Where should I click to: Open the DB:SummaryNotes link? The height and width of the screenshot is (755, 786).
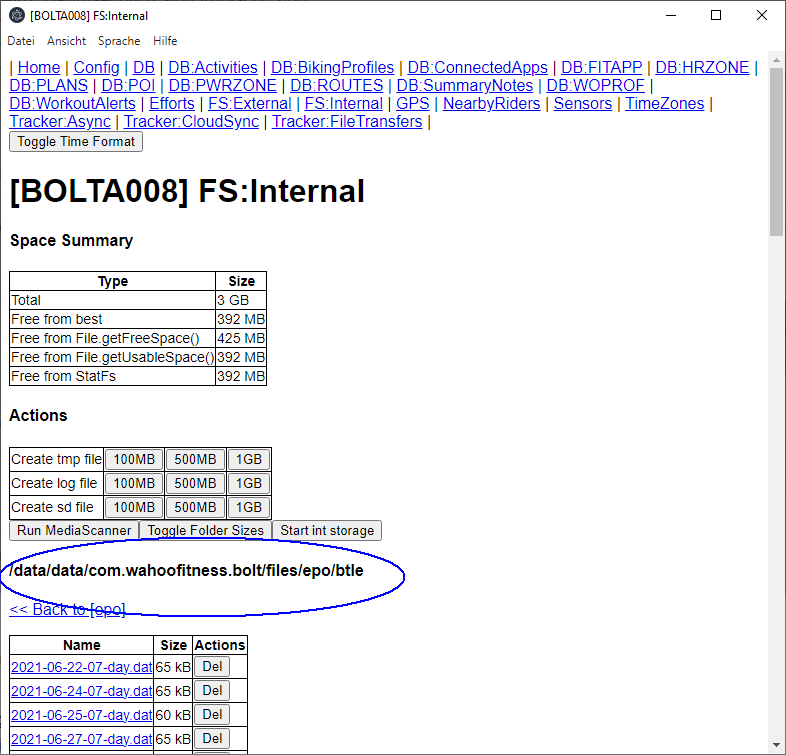pos(464,85)
